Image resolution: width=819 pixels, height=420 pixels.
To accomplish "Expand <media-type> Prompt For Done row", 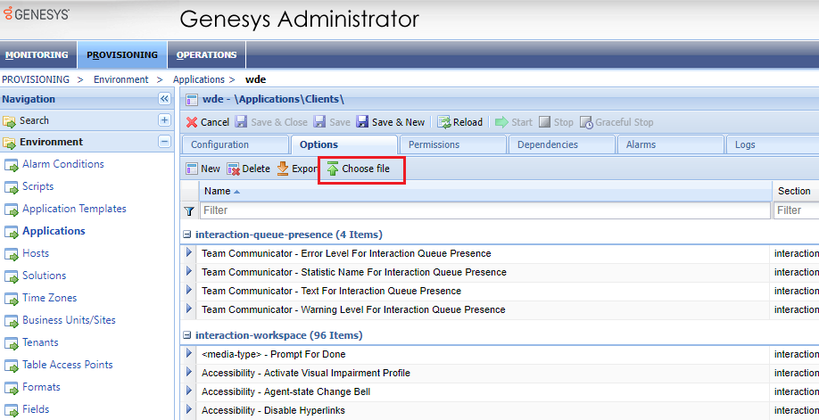I will click(x=189, y=354).
